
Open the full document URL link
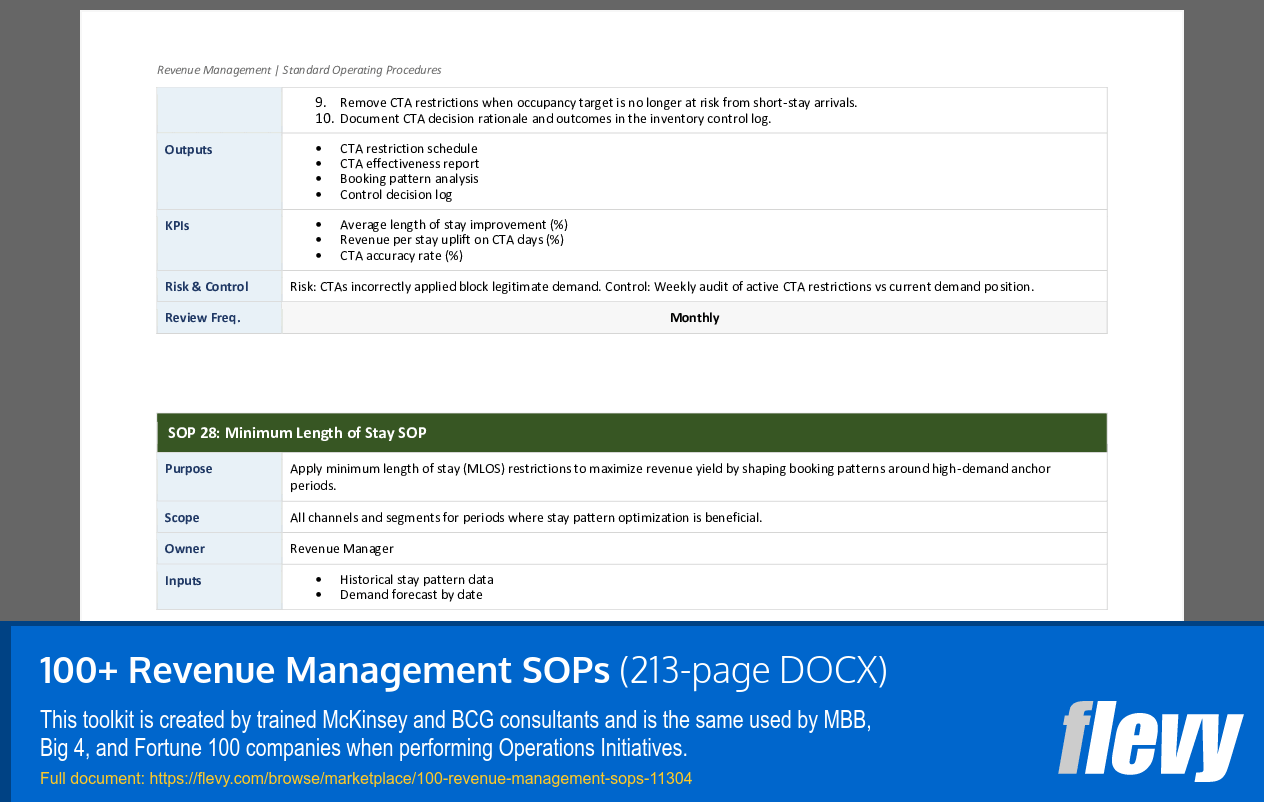tap(420, 778)
